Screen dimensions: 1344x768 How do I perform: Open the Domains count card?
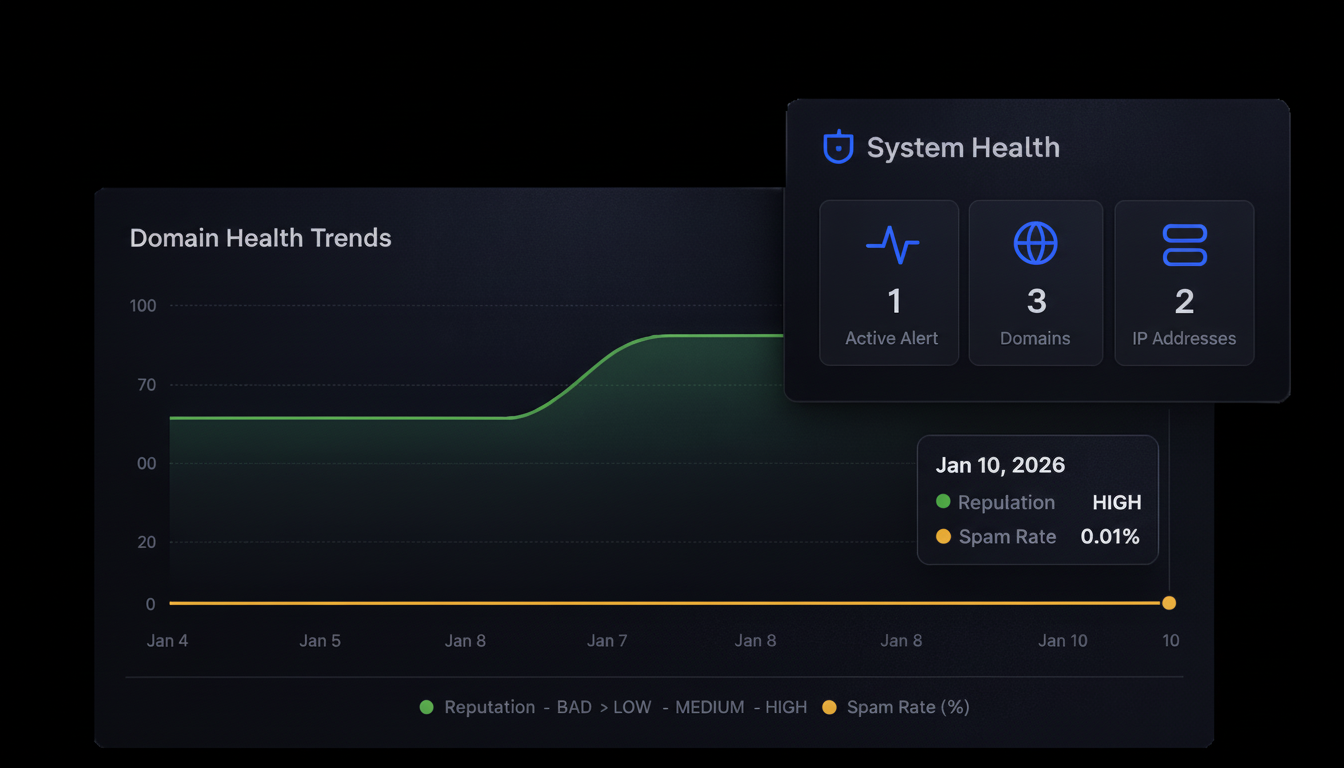pos(1035,283)
